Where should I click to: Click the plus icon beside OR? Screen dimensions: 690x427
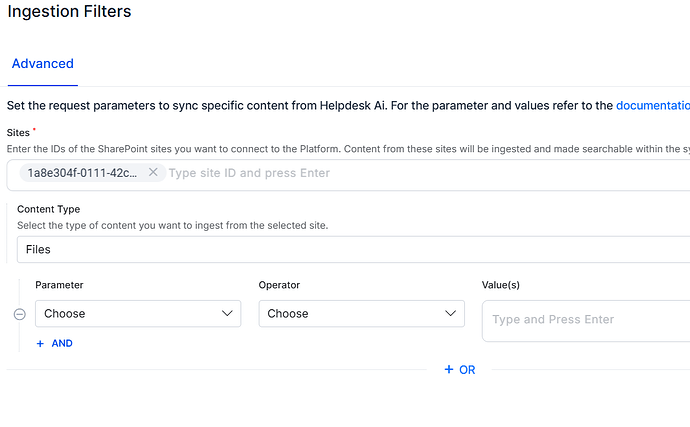(x=448, y=369)
